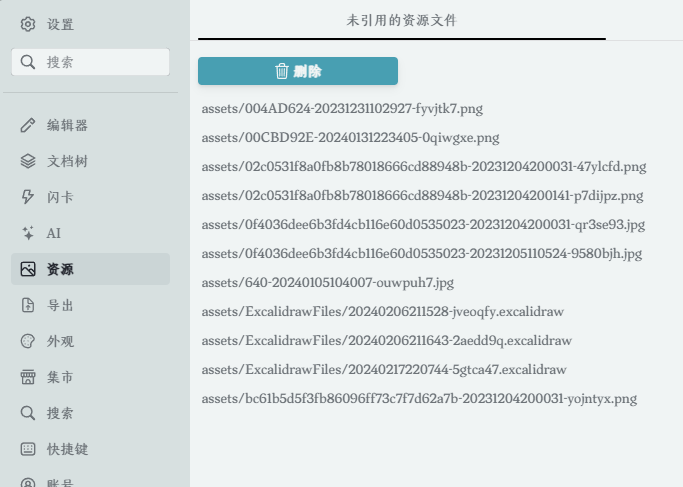Open the 文档树 settings section

tap(91, 161)
